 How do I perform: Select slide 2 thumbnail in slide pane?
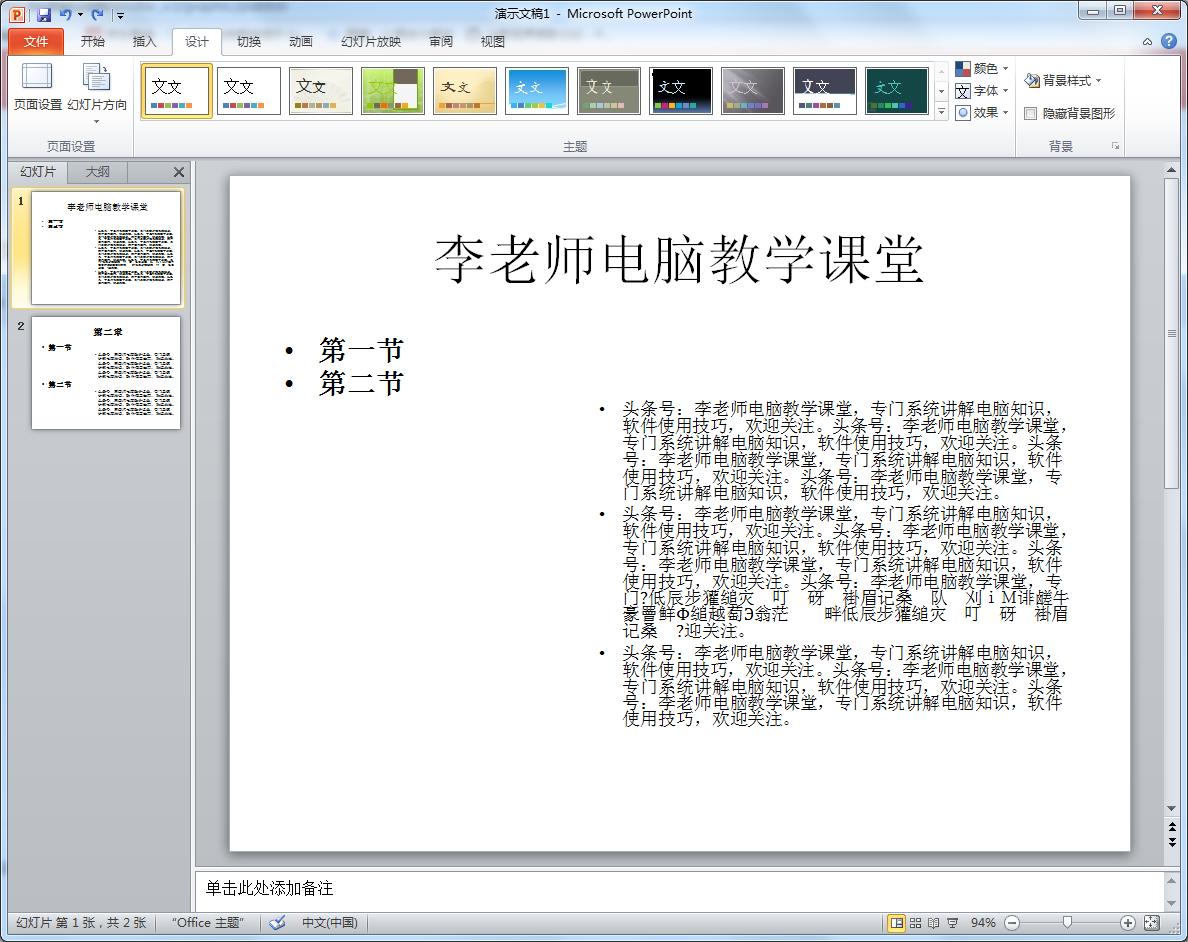105,373
